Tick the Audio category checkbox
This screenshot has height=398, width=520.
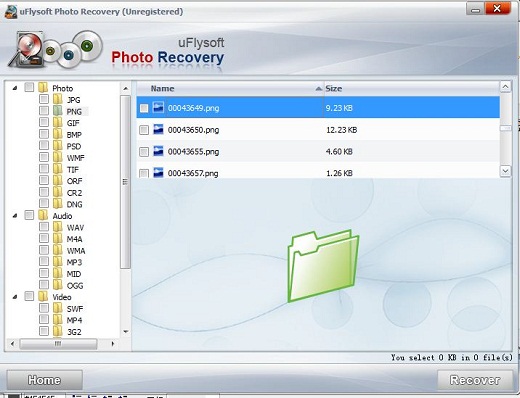(29, 215)
